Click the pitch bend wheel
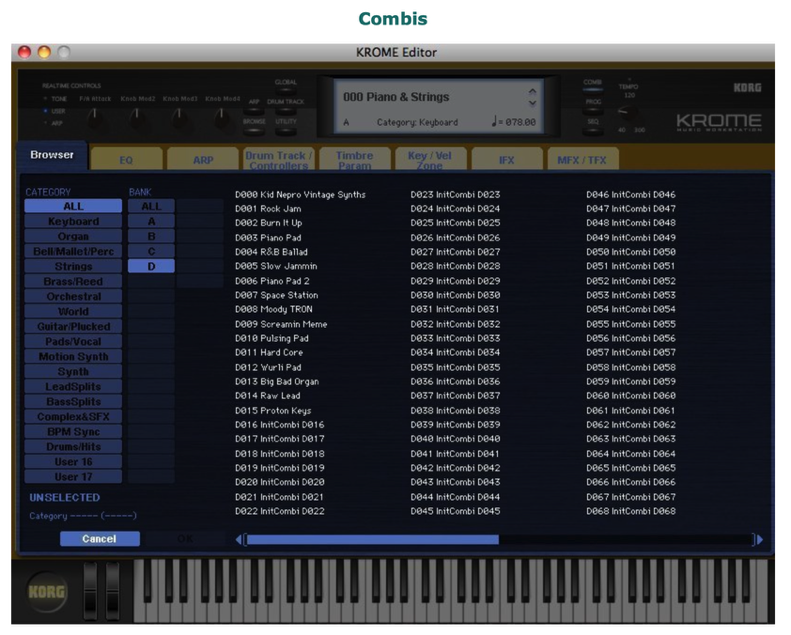Viewport: 791px width, 635px height. click(91, 590)
